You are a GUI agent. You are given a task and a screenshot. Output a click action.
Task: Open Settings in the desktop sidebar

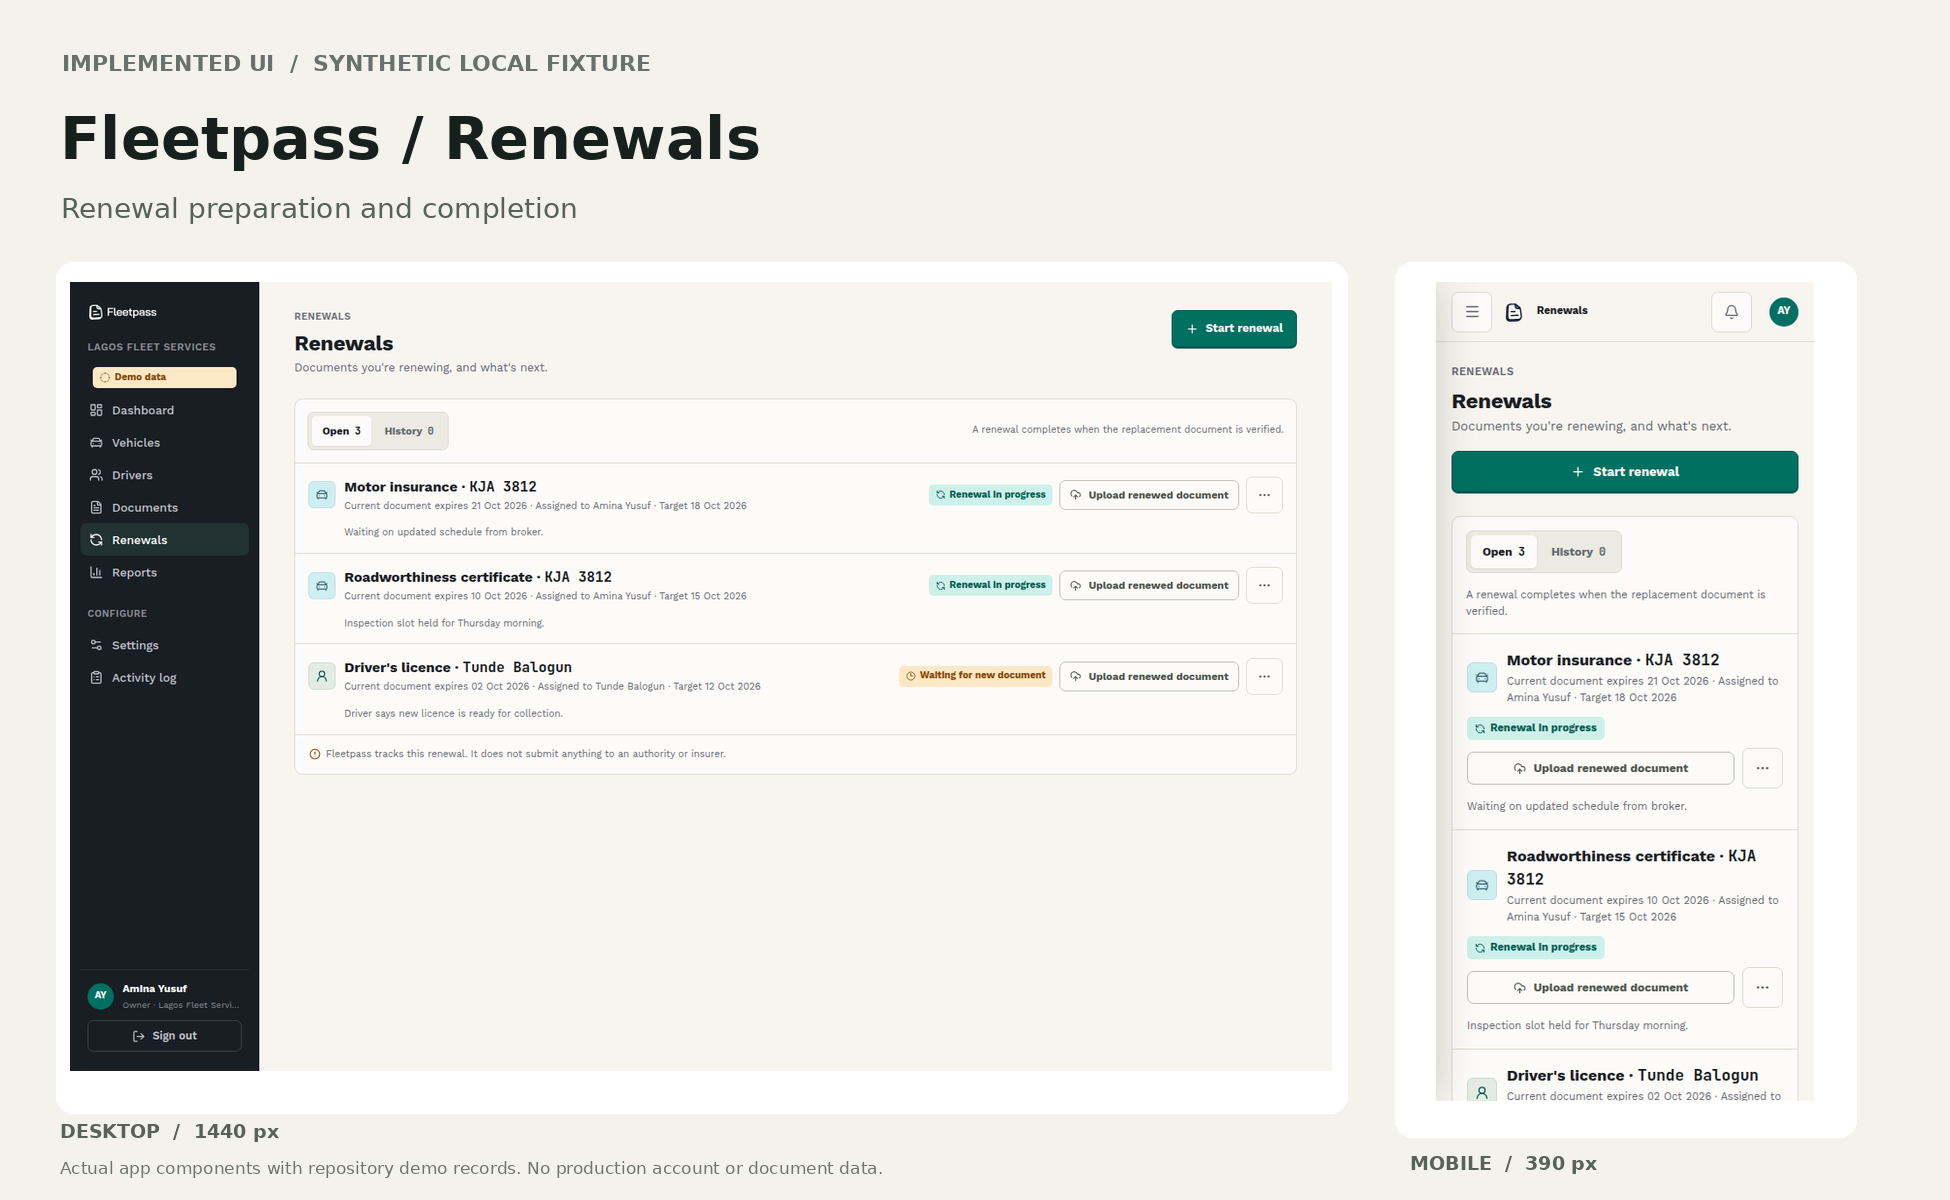coord(164,645)
